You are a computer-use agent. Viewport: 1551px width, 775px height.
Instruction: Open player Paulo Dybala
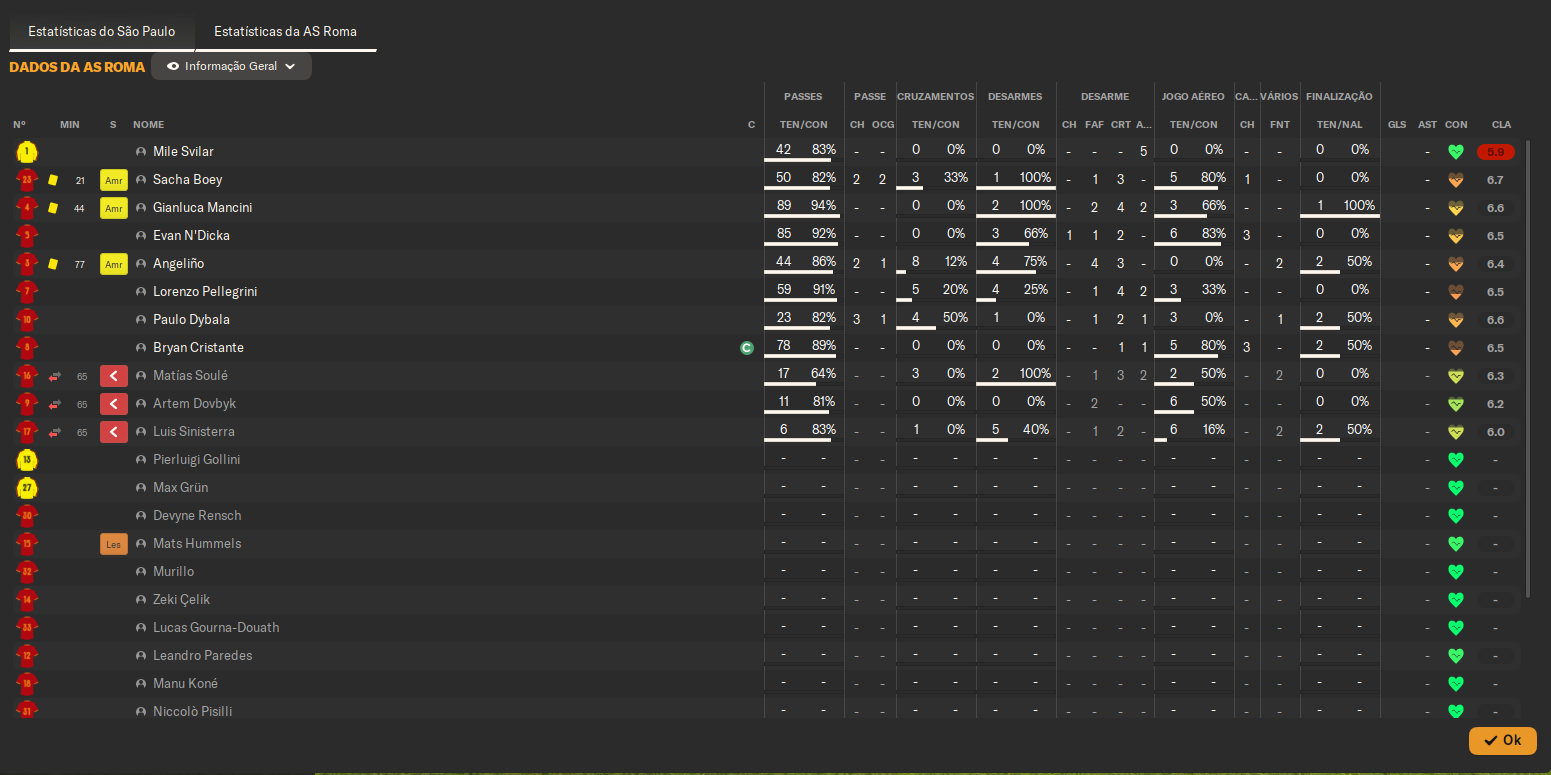tap(191, 320)
